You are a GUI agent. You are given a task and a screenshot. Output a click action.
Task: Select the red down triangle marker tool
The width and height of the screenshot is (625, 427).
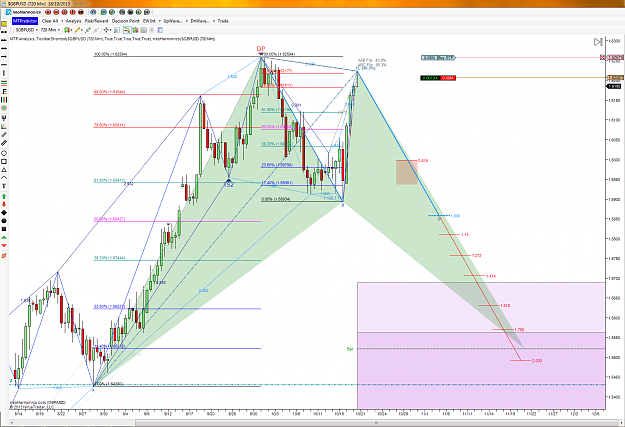[4, 245]
